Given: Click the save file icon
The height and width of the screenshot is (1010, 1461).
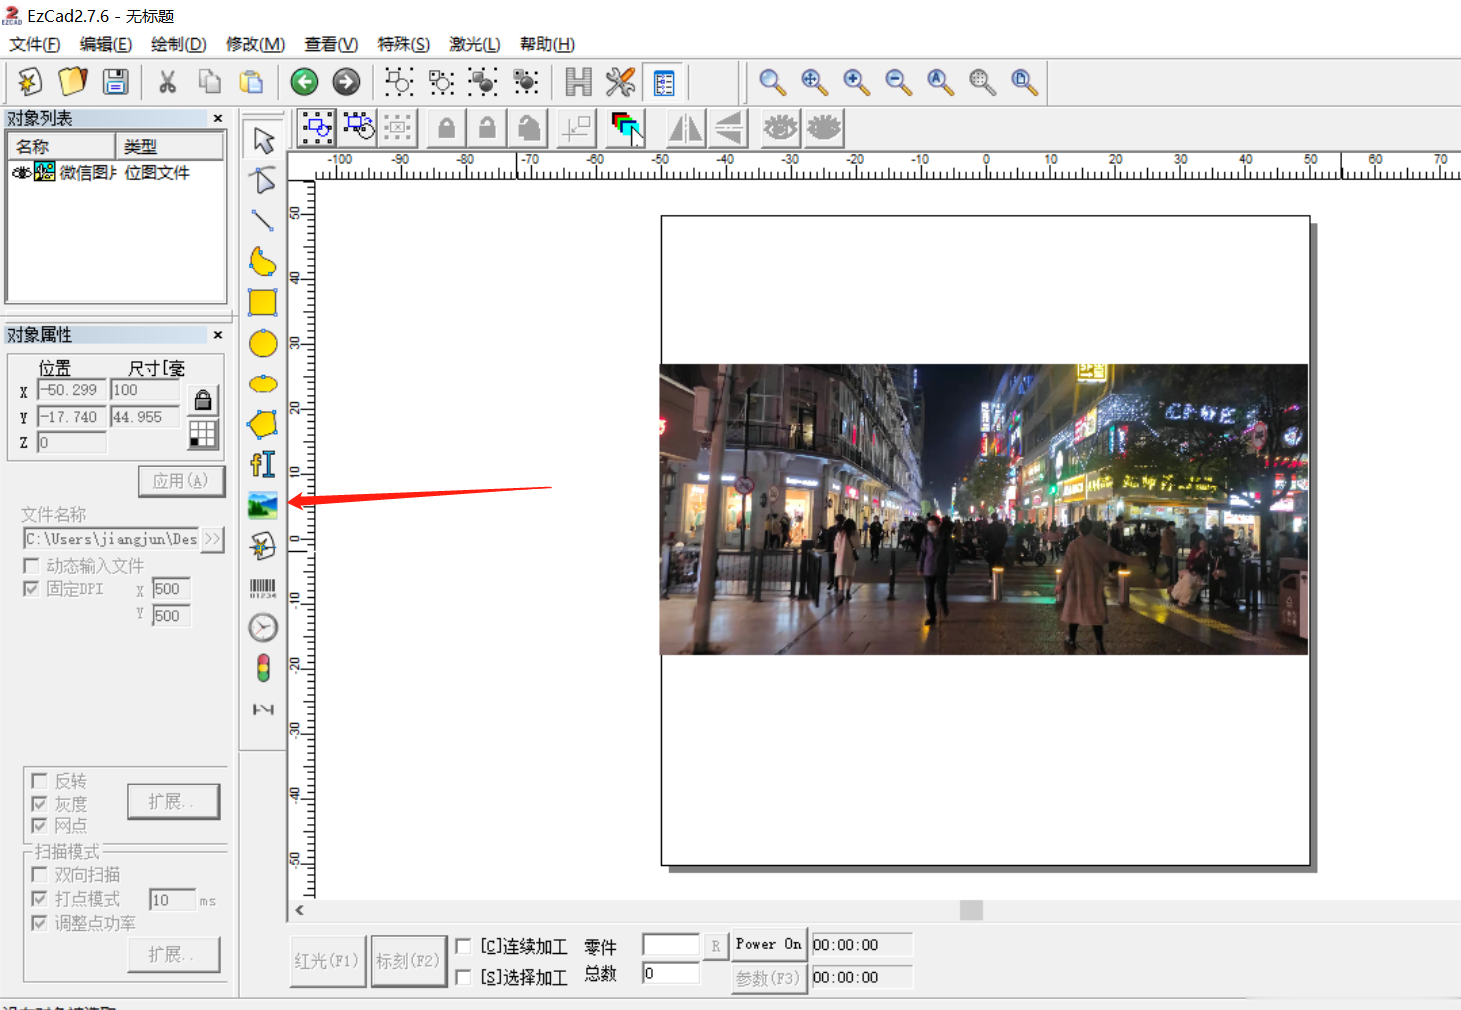Looking at the screenshot, I should [116, 82].
